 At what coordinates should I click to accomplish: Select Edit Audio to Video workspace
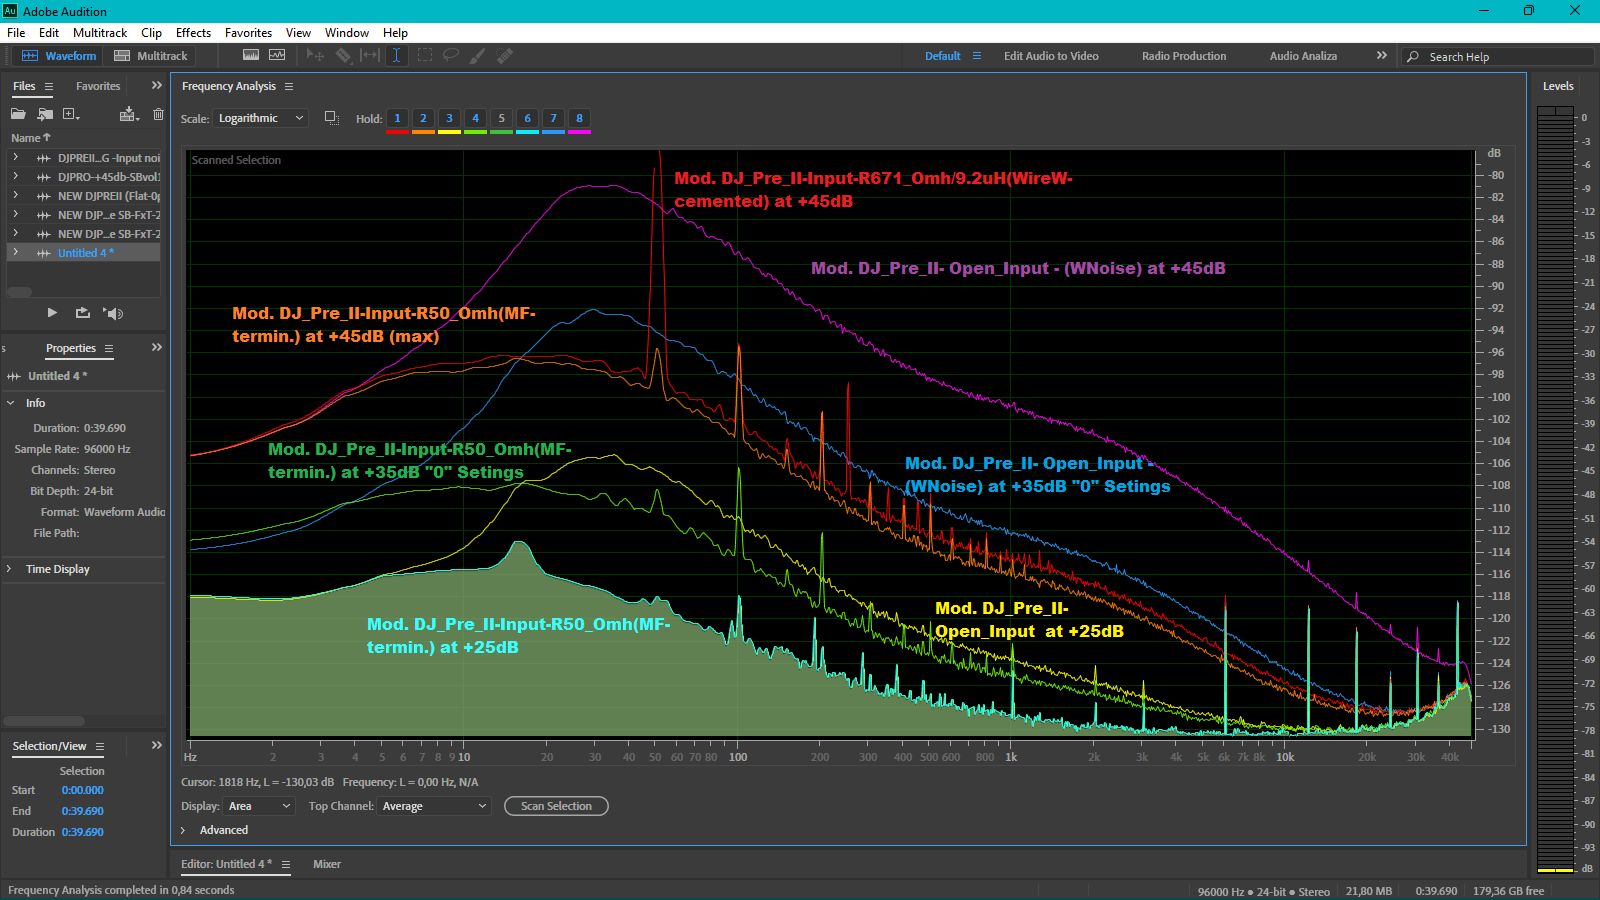tap(1051, 56)
